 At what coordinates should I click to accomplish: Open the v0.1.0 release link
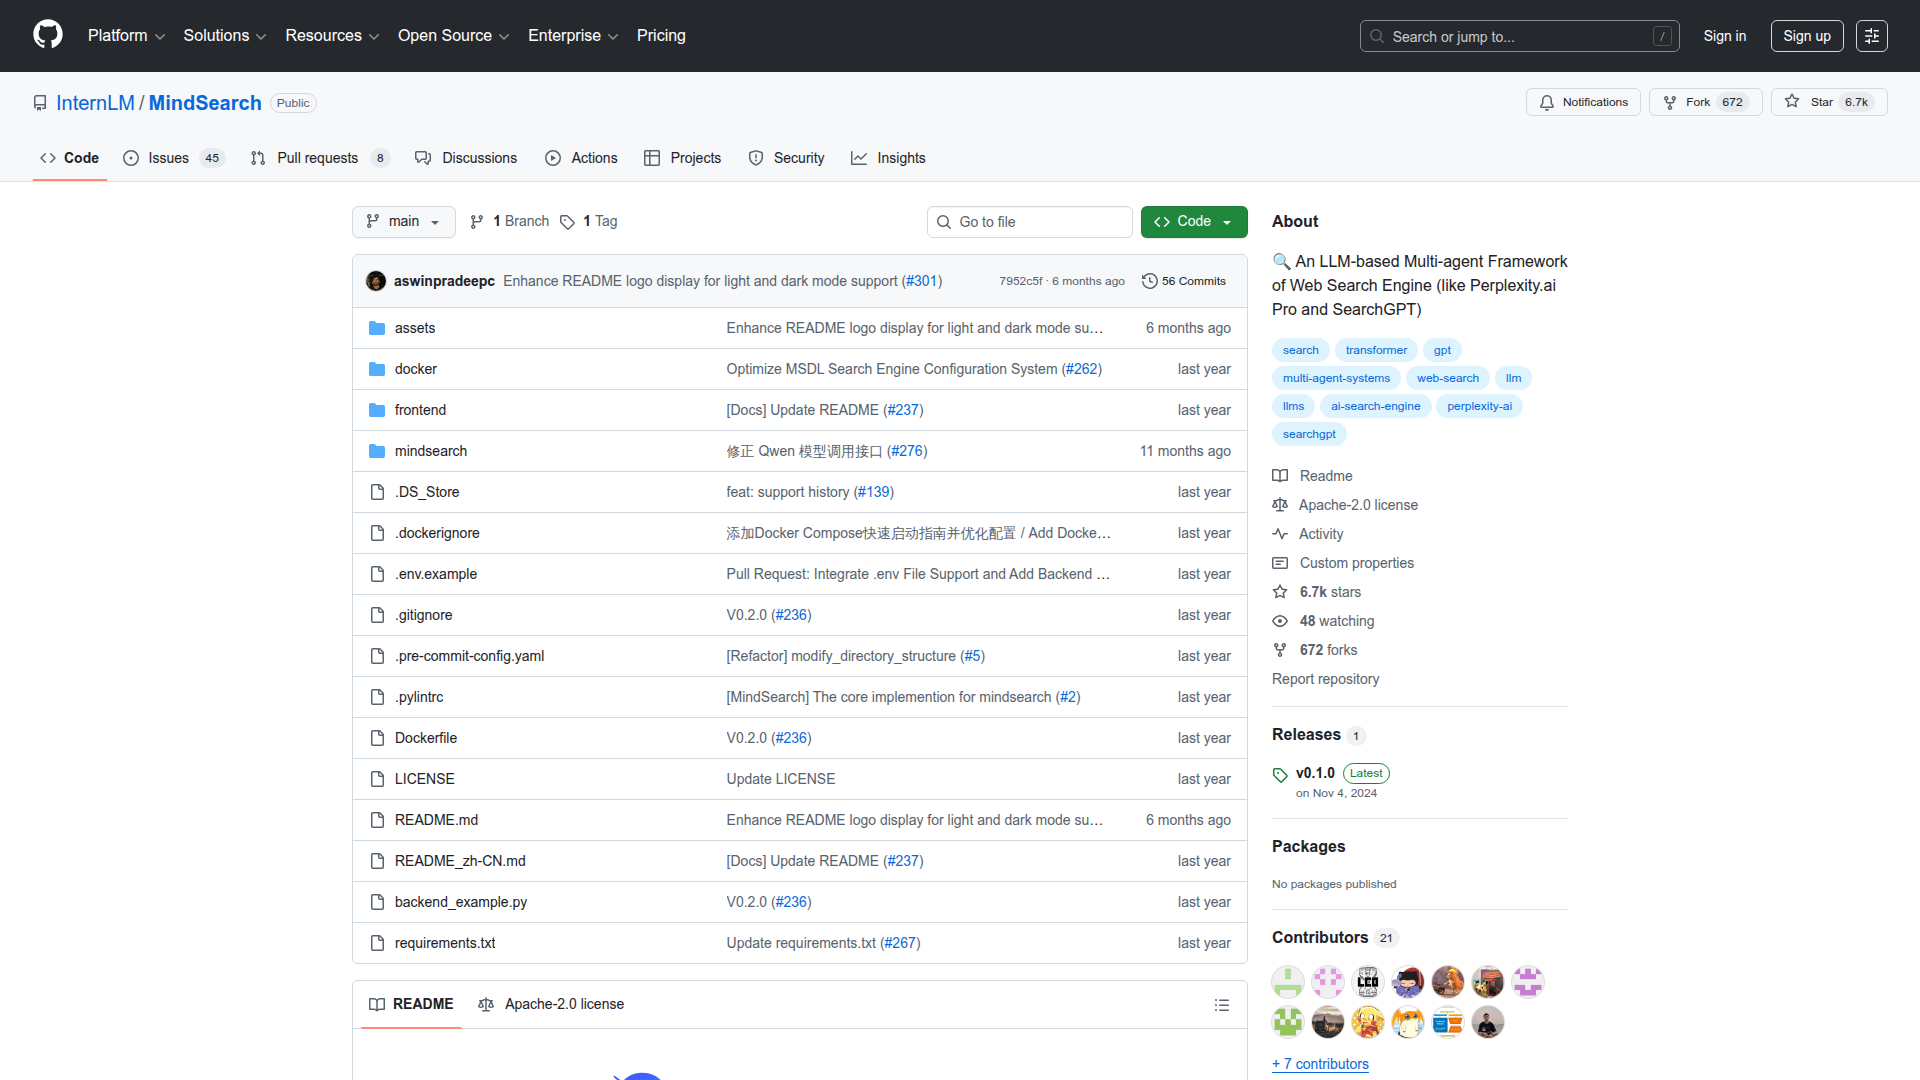coord(1313,772)
